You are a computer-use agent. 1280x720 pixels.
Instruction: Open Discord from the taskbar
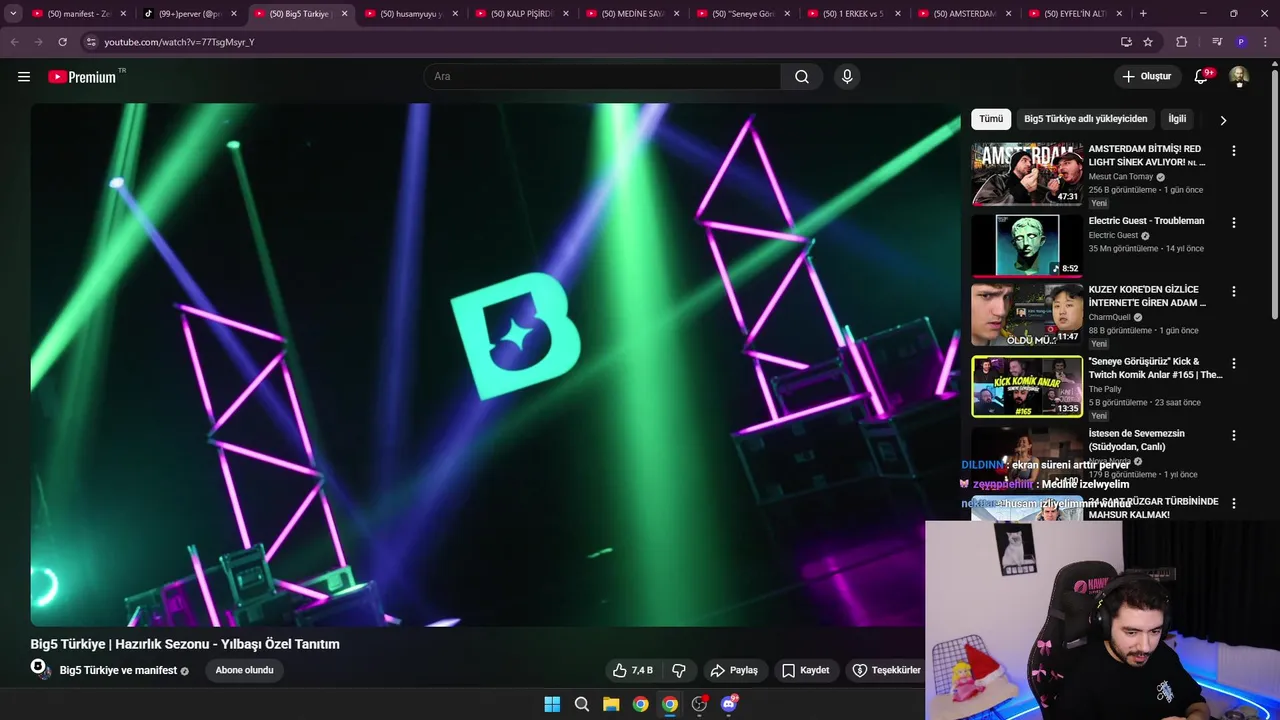[x=729, y=704]
